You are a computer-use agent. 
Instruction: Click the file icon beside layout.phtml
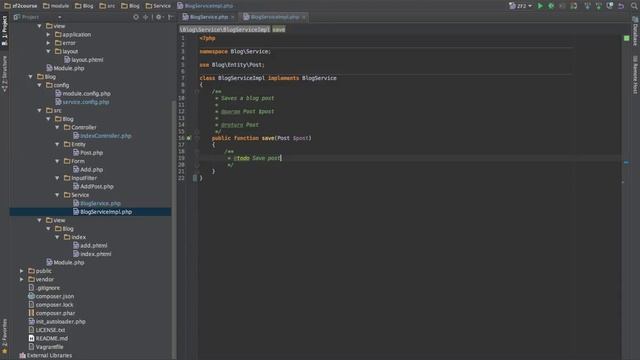[67, 60]
